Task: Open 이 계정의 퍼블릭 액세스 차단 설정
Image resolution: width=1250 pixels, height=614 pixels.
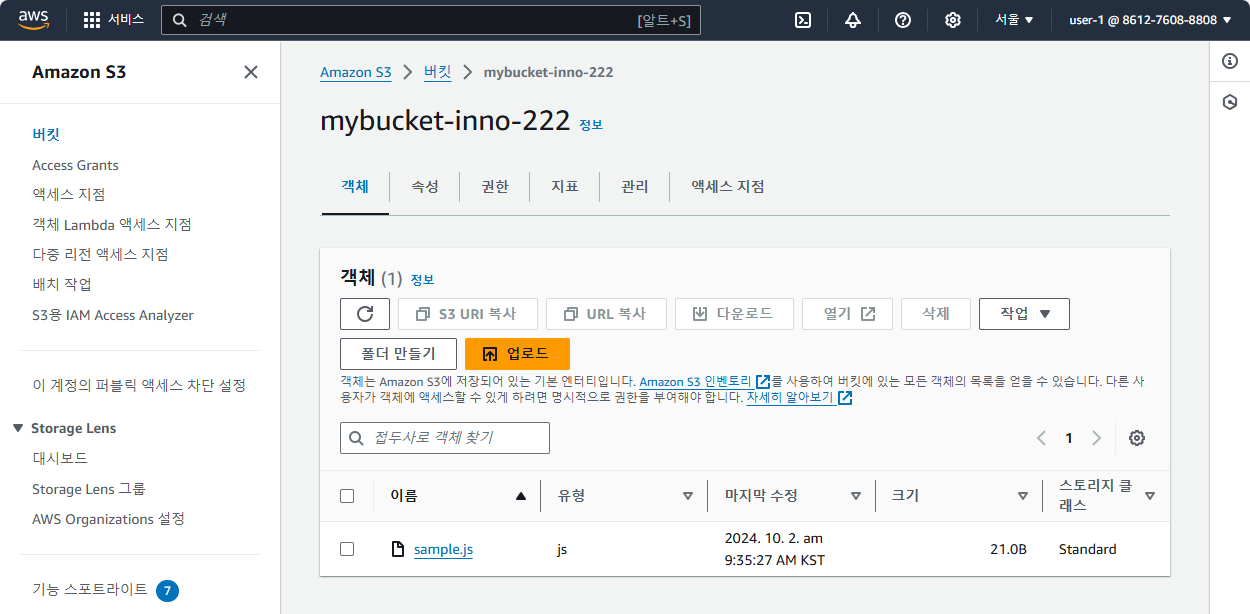Action: point(139,385)
